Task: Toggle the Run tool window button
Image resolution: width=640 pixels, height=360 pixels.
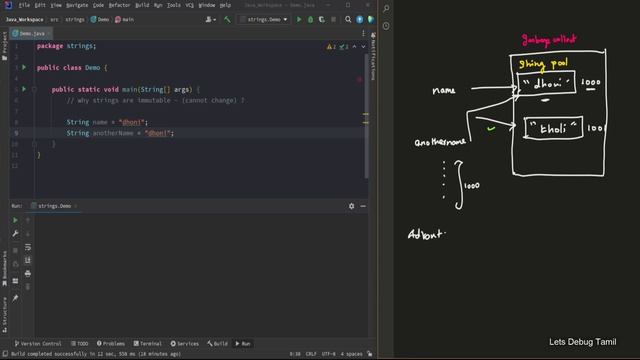Action: point(243,344)
